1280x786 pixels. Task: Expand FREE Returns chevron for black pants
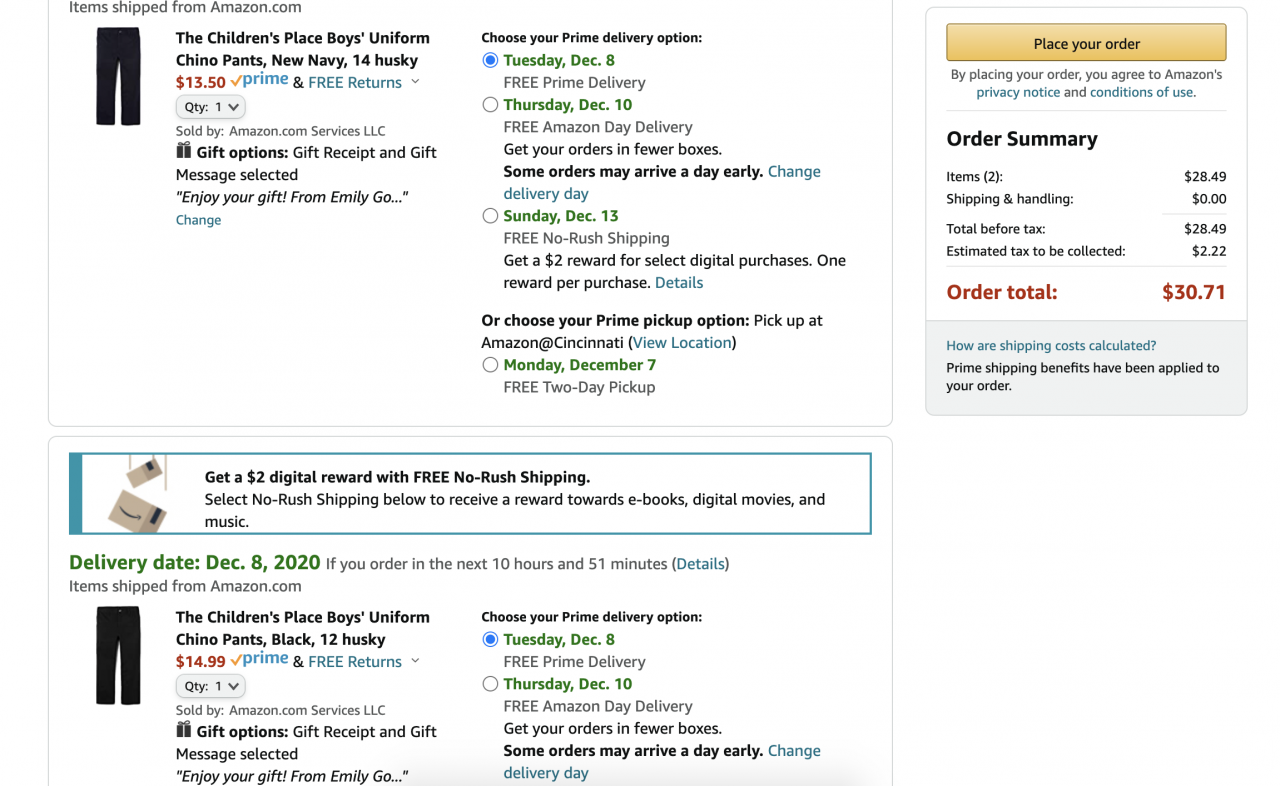(x=416, y=661)
